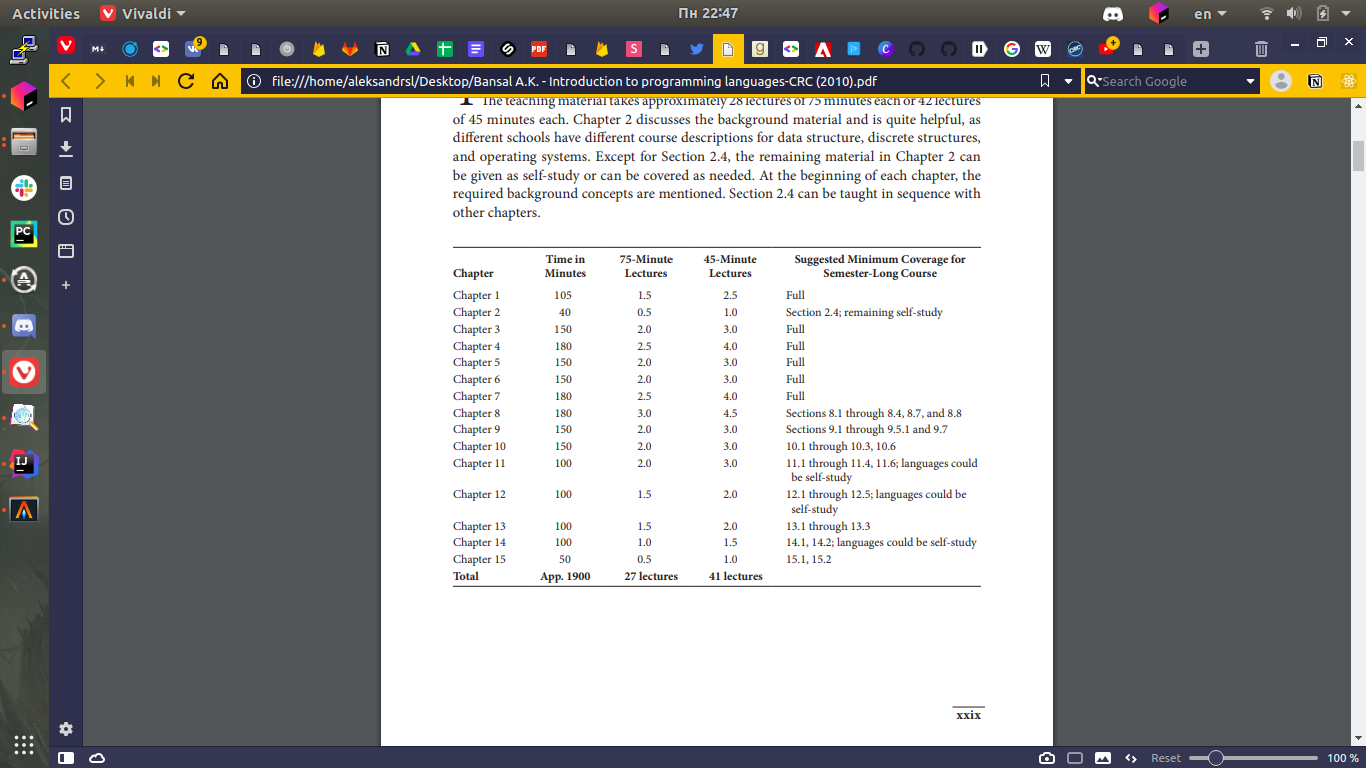Switch to the Goodreads tab

(760, 48)
